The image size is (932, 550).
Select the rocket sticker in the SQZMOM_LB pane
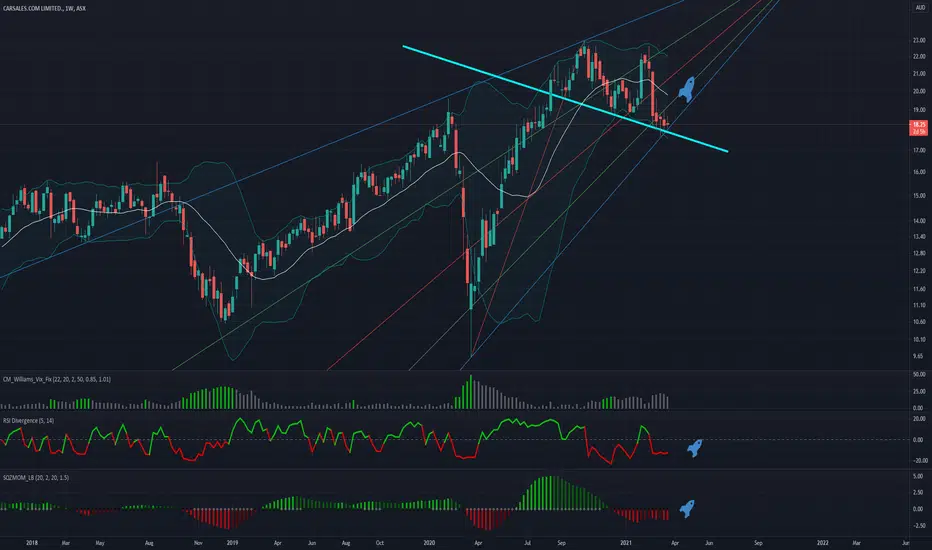(x=687, y=508)
